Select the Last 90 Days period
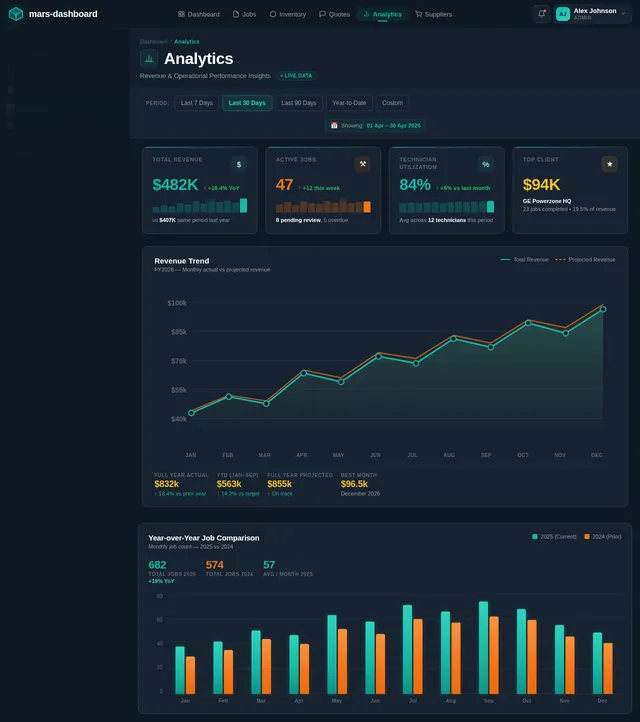The width and height of the screenshot is (640, 722). pos(299,103)
